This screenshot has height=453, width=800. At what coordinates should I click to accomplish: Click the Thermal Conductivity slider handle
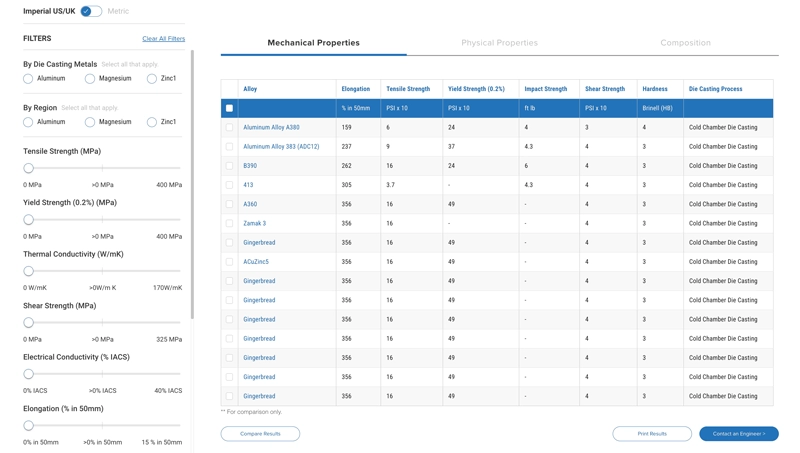tap(28, 271)
